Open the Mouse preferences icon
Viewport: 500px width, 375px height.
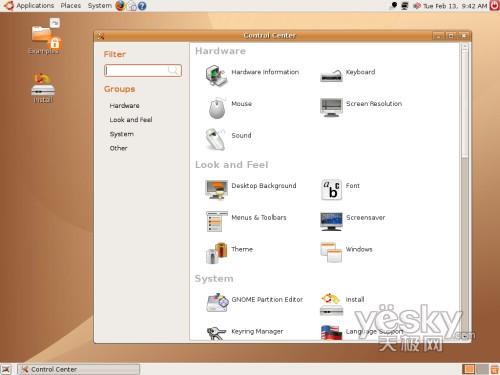(217, 108)
